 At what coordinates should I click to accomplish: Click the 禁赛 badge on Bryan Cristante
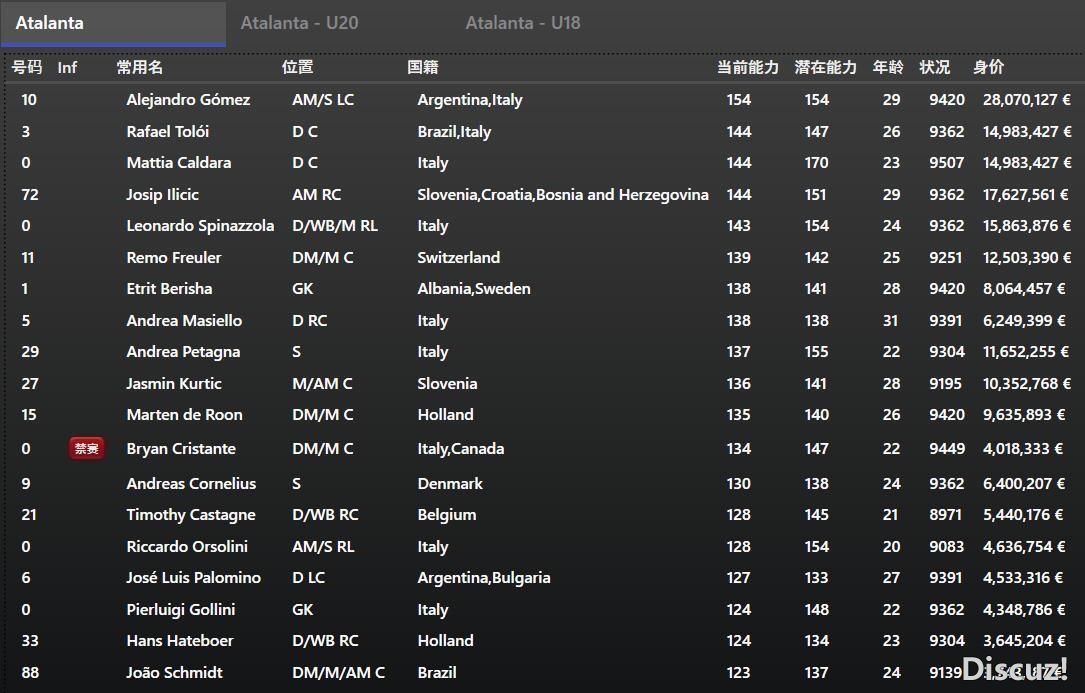pyautogui.click(x=86, y=449)
